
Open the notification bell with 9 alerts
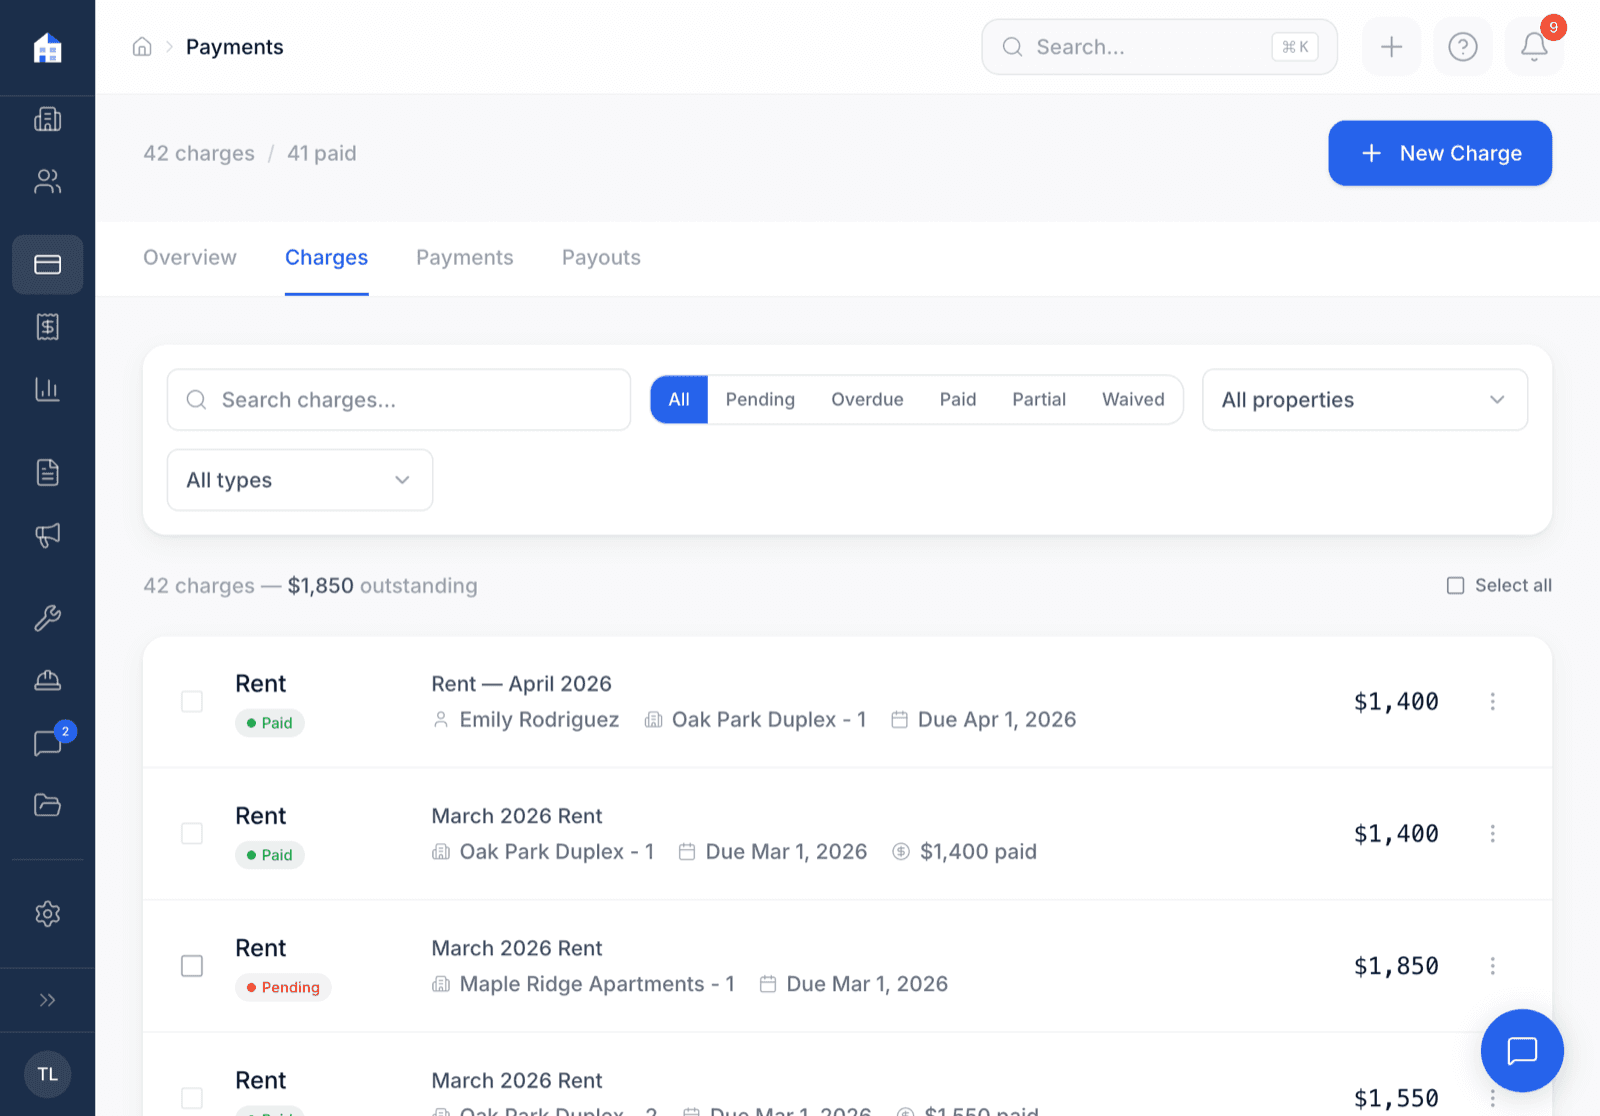coord(1533,46)
